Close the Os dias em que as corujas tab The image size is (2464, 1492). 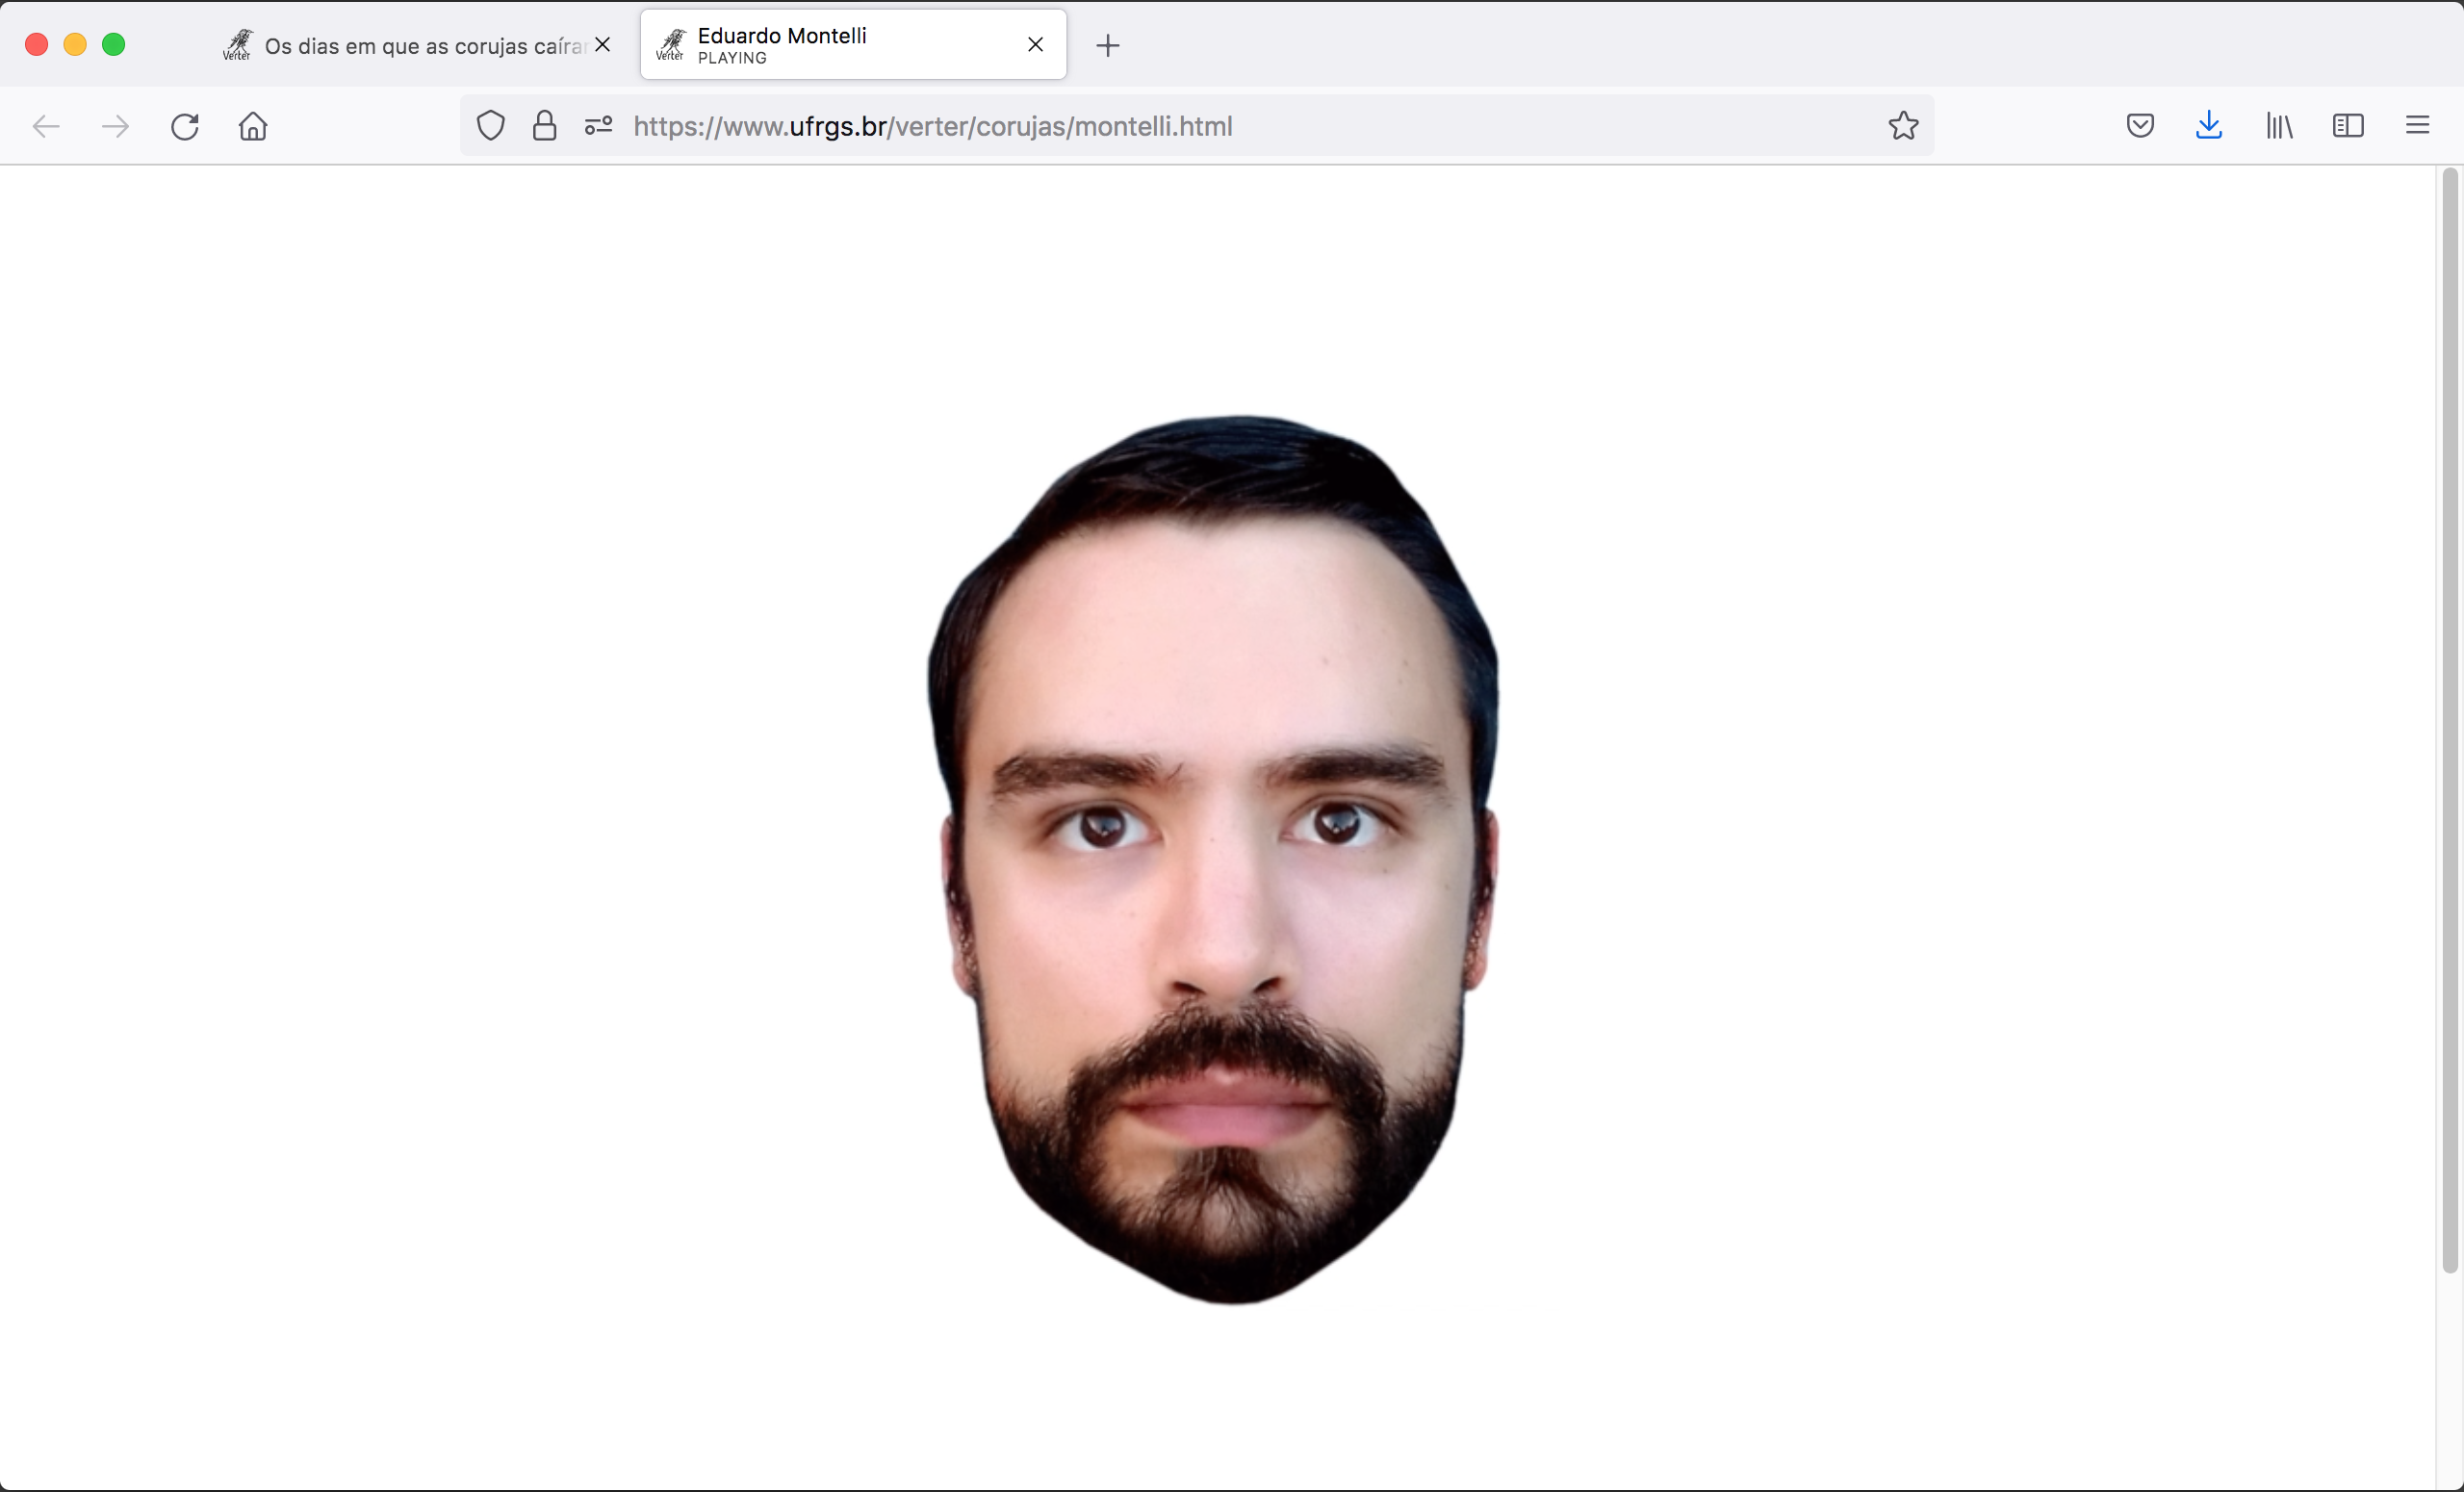click(603, 45)
